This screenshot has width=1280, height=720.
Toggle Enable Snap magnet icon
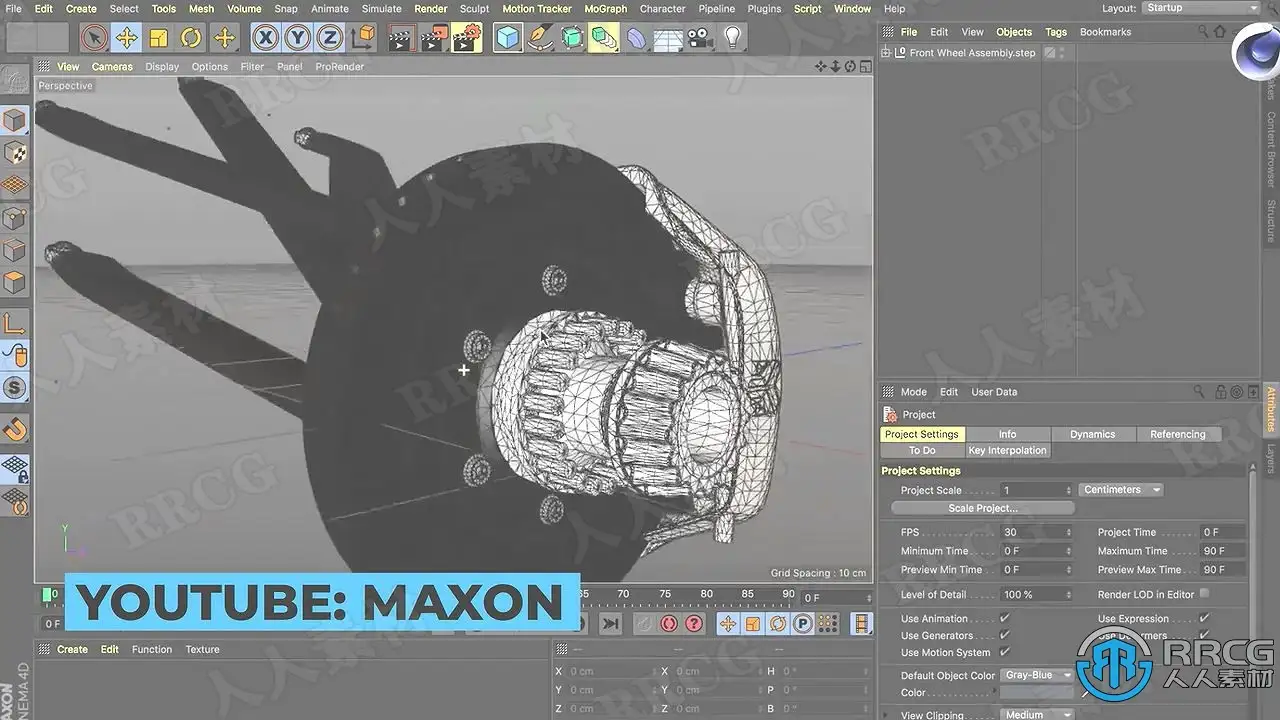tap(15, 430)
